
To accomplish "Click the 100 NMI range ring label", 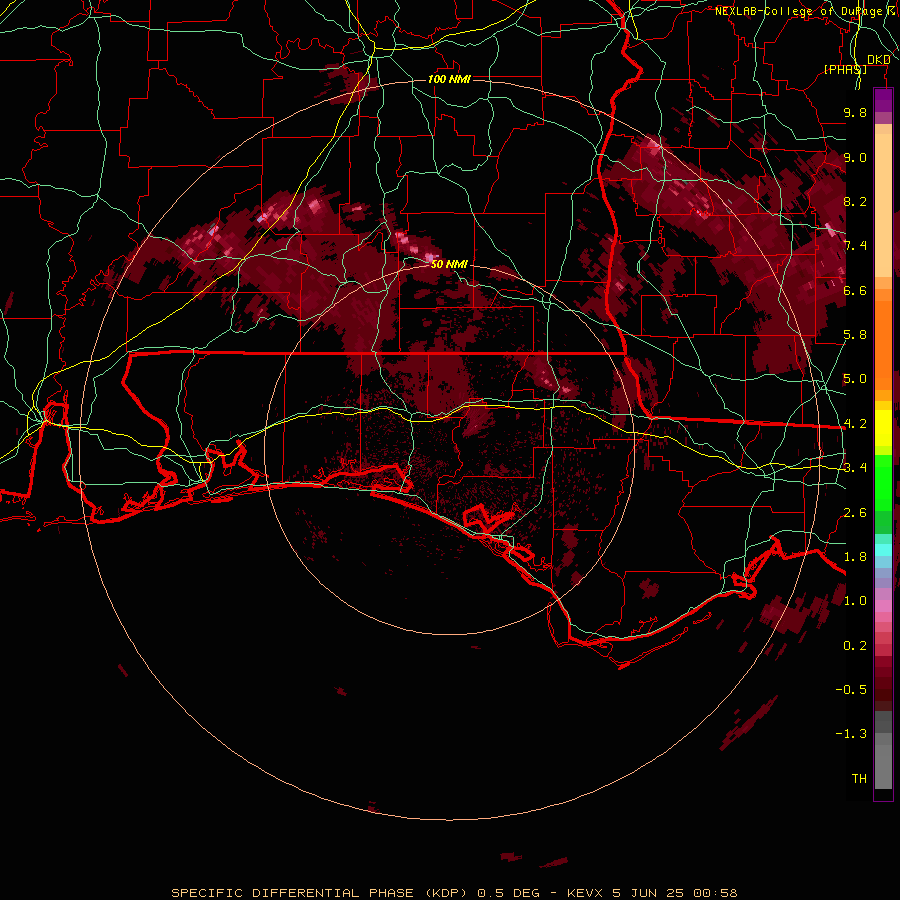I will point(449,79).
